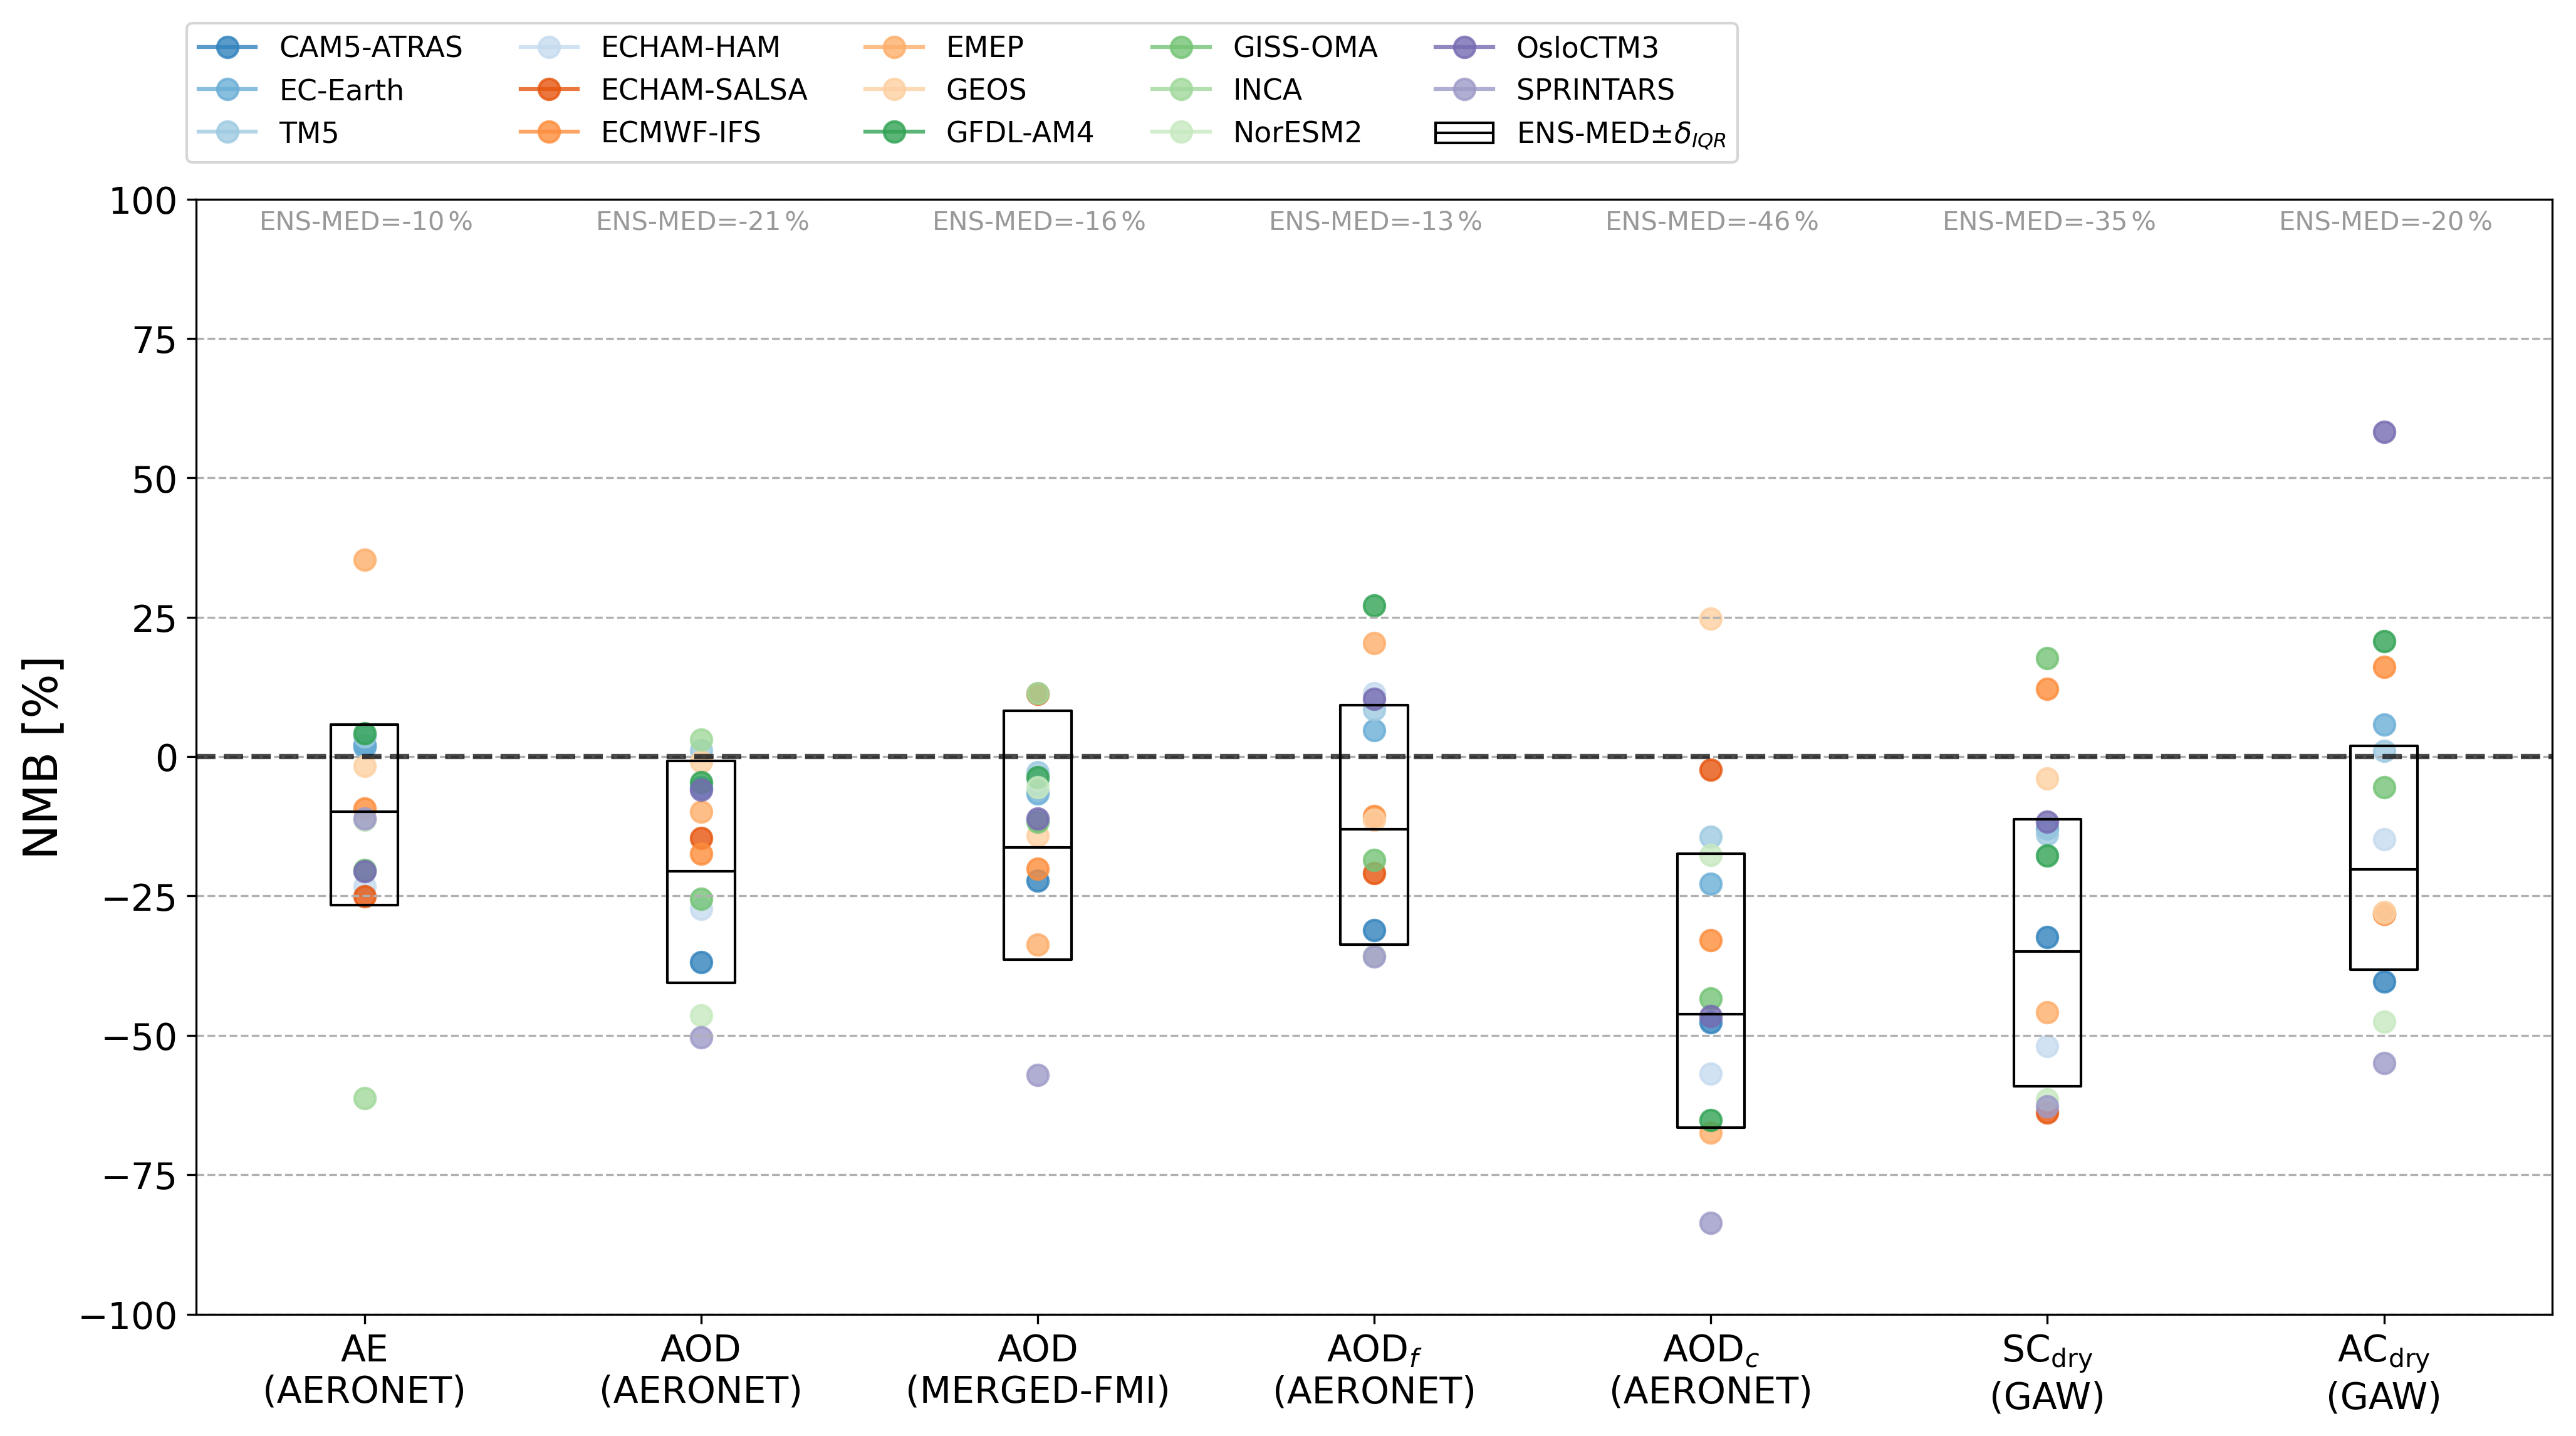Click the EMEP legend marker

point(894,47)
